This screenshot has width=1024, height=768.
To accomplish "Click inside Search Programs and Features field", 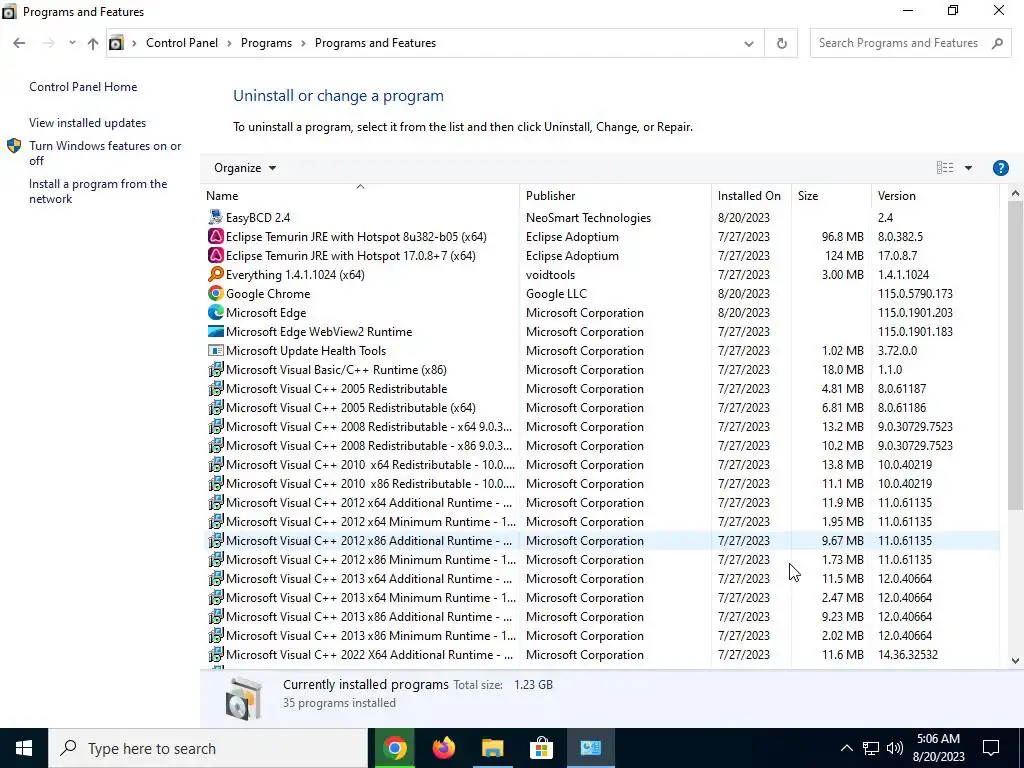I will click(x=899, y=43).
